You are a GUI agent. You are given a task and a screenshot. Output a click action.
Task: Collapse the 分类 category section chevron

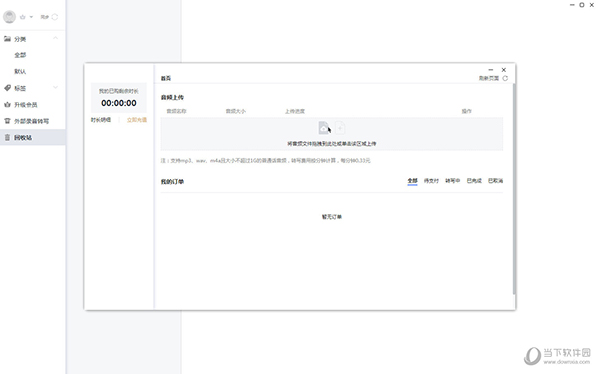tap(55, 38)
